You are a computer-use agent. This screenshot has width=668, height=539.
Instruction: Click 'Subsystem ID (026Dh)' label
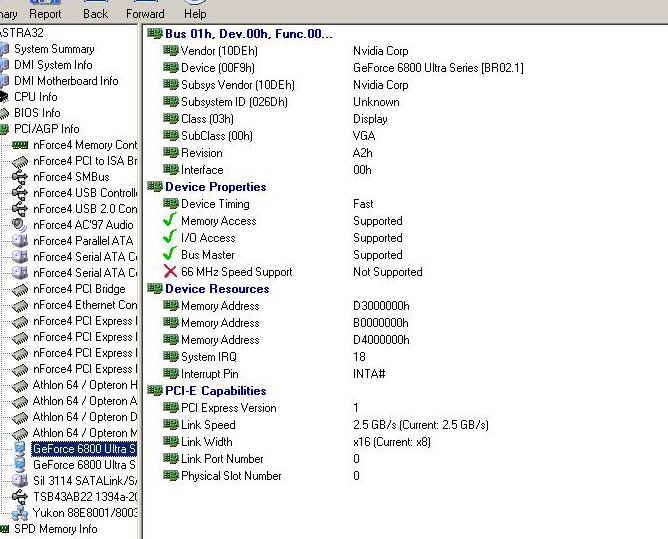click(234, 102)
